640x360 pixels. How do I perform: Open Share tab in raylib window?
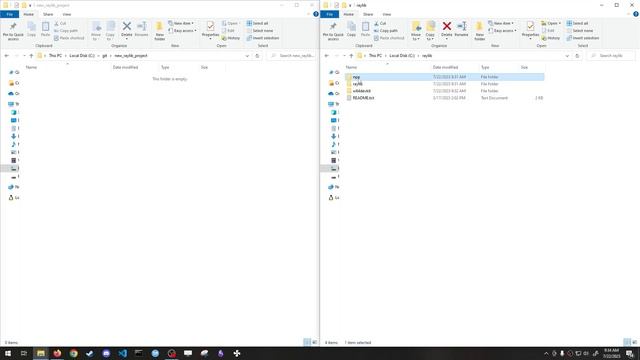tap(368, 14)
